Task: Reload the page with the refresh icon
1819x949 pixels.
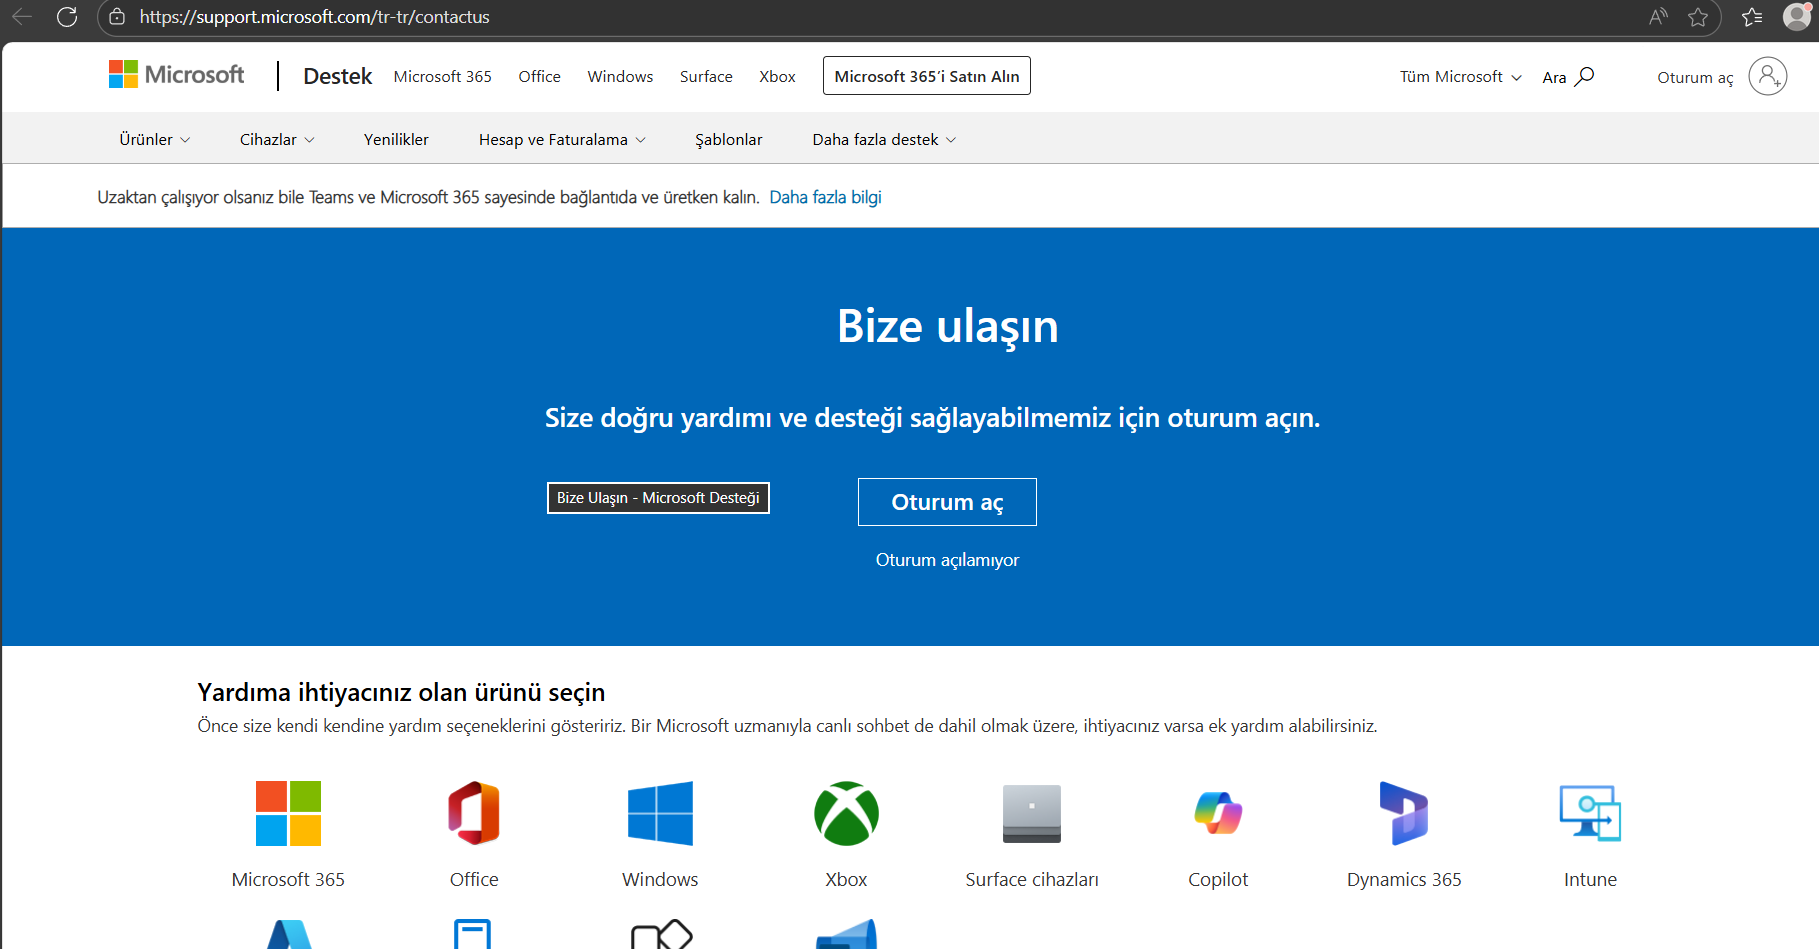Action: pyautogui.click(x=67, y=17)
